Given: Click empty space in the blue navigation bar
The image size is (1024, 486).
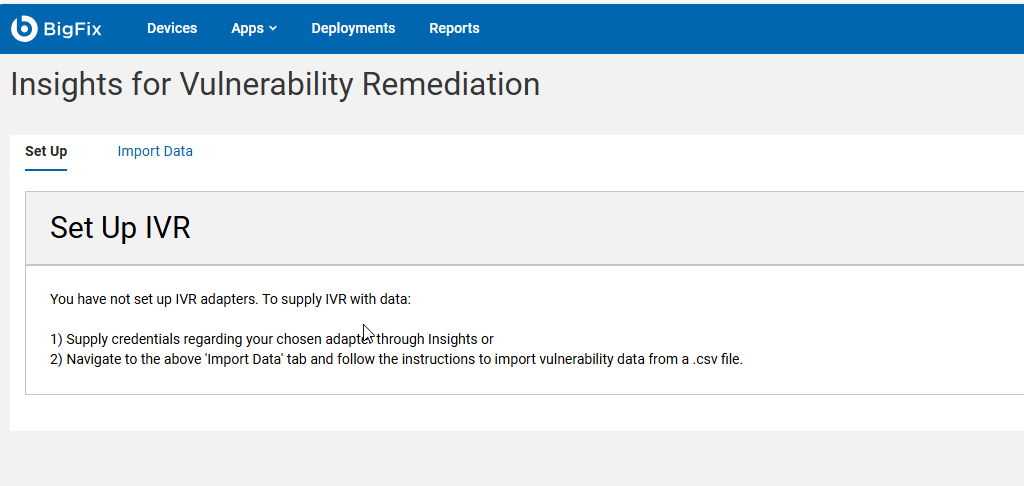Looking at the screenshot, I should pos(751,29).
